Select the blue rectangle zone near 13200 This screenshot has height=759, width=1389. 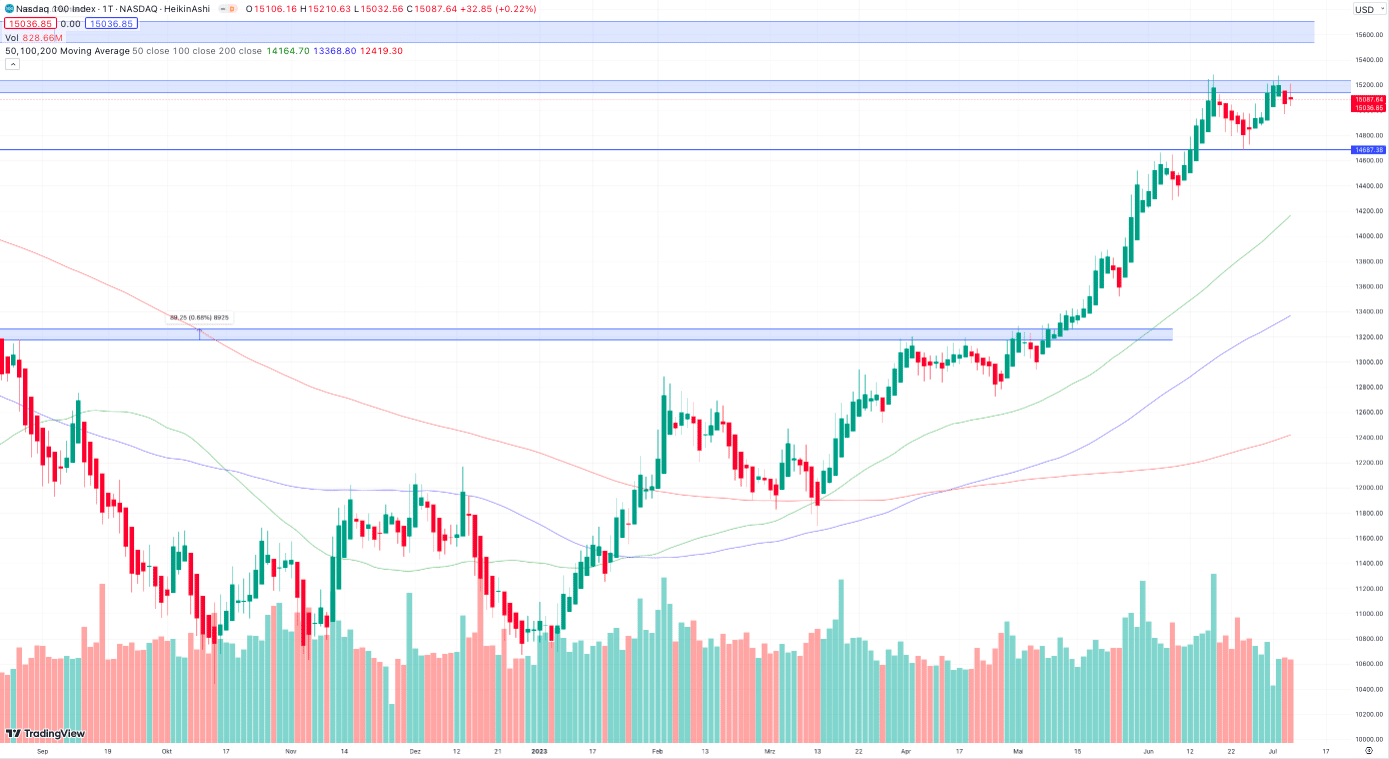tap(586, 334)
